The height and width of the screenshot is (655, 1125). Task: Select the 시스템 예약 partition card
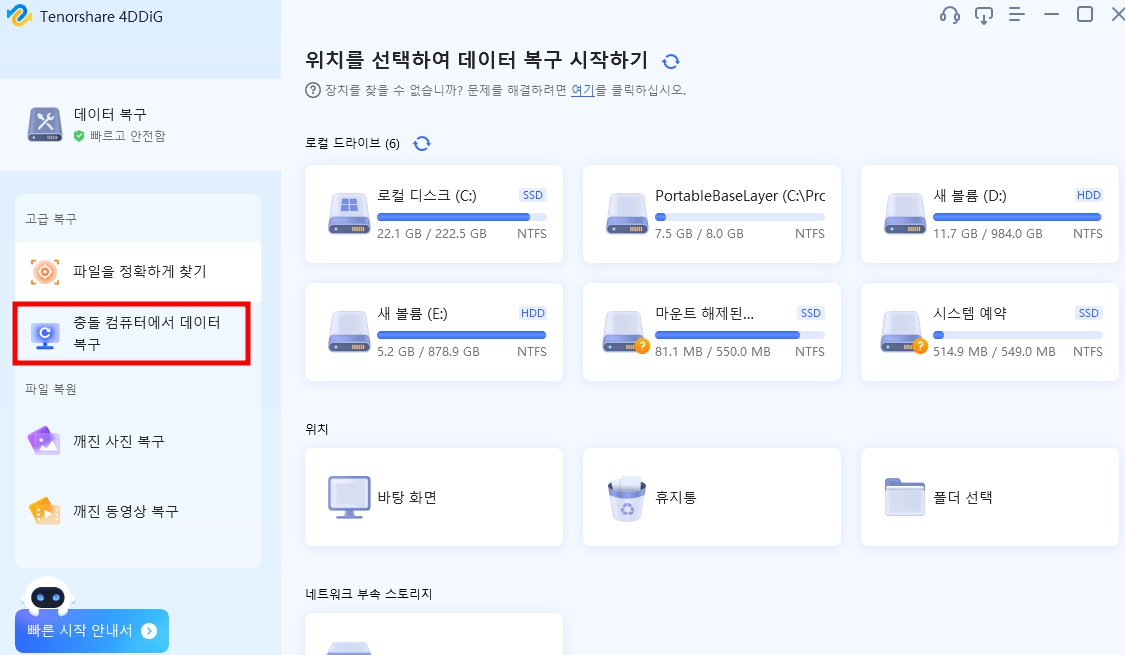990,332
